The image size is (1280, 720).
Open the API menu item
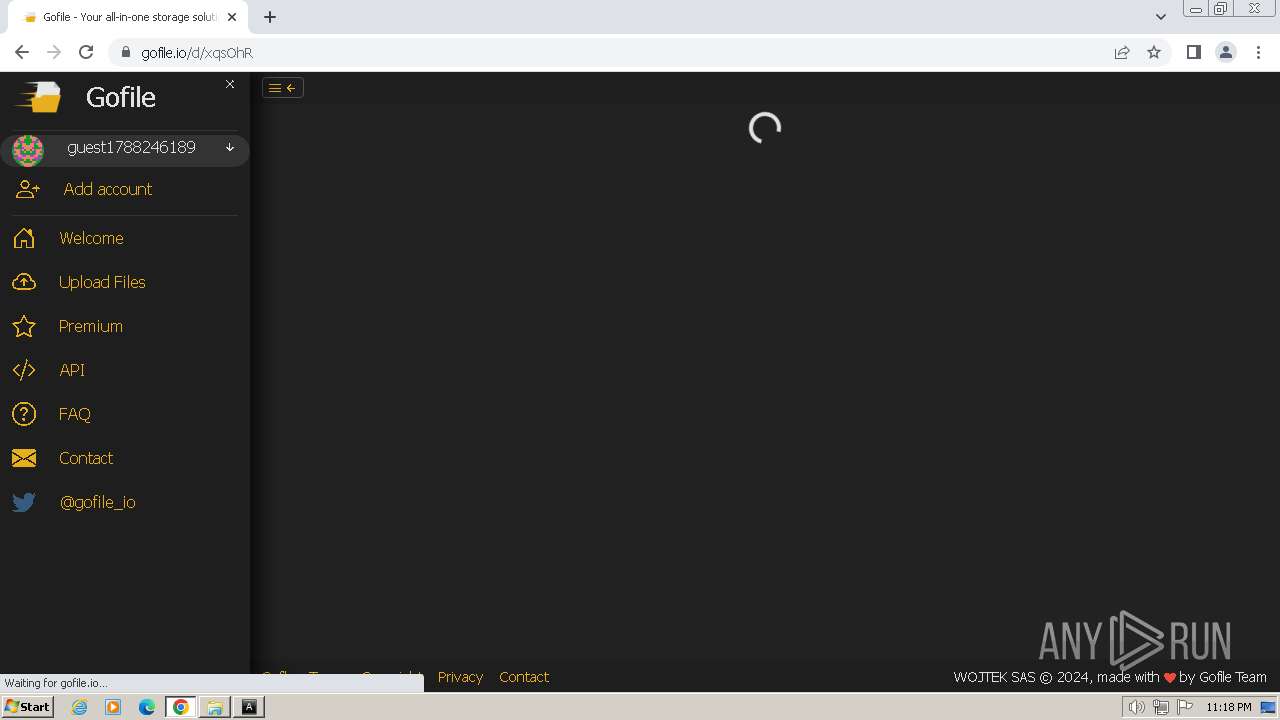pyautogui.click(x=72, y=370)
